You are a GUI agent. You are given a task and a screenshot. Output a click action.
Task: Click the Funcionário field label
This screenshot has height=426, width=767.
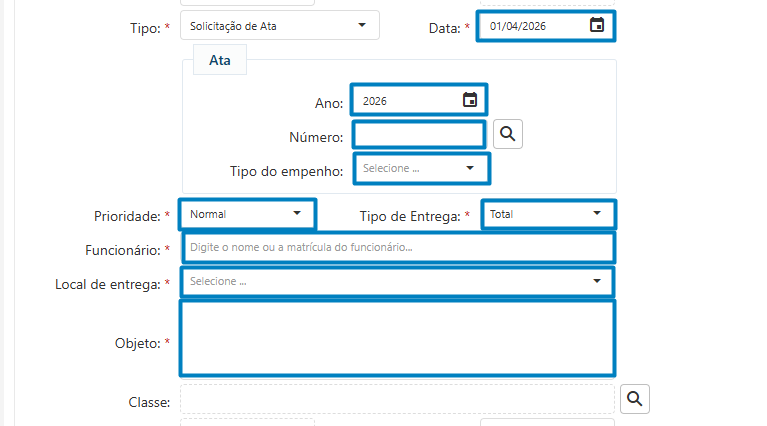121,249
